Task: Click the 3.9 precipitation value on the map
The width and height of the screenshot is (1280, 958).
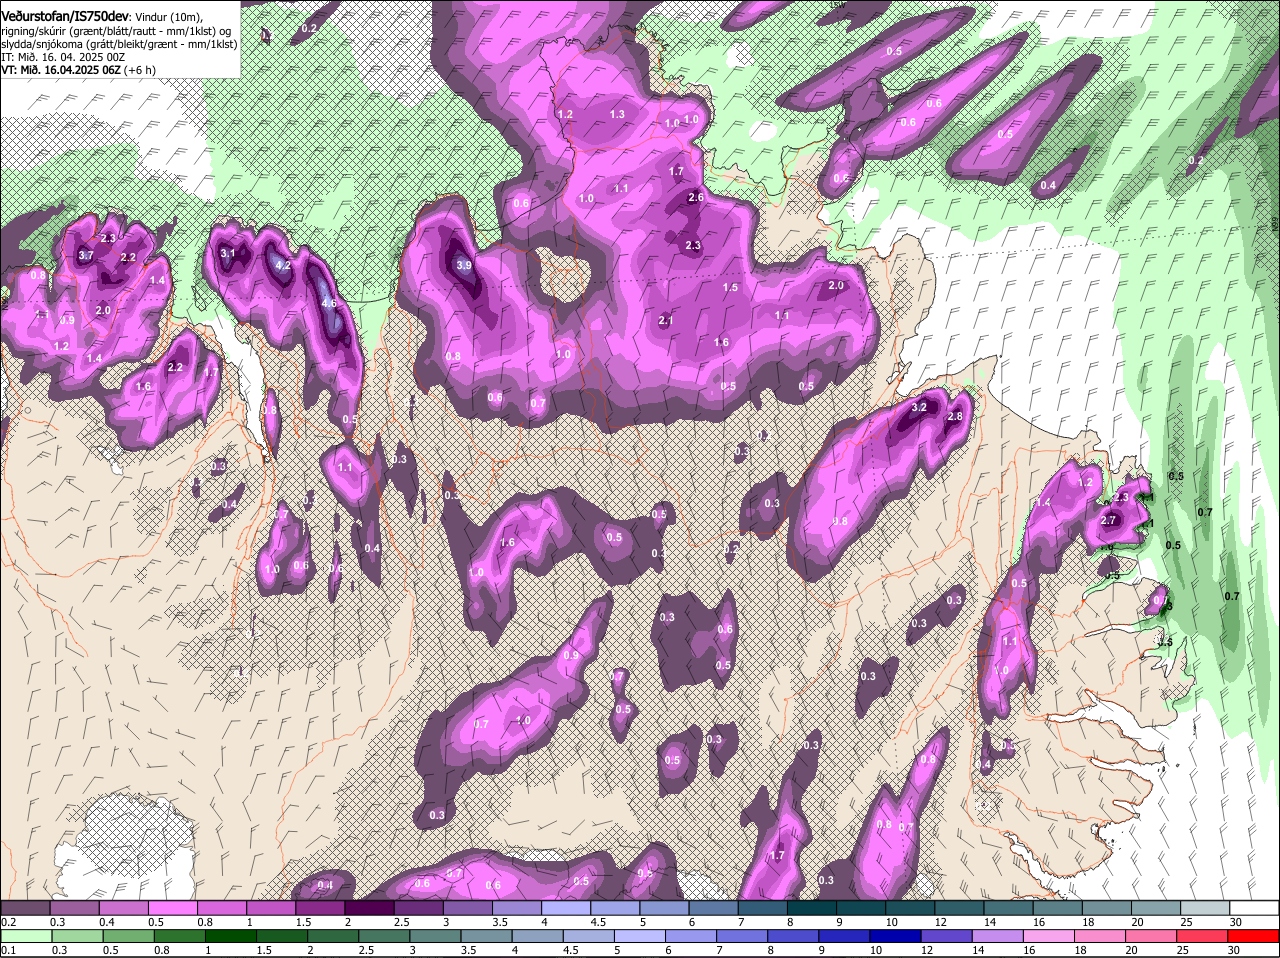Action: tap(463, 266)
